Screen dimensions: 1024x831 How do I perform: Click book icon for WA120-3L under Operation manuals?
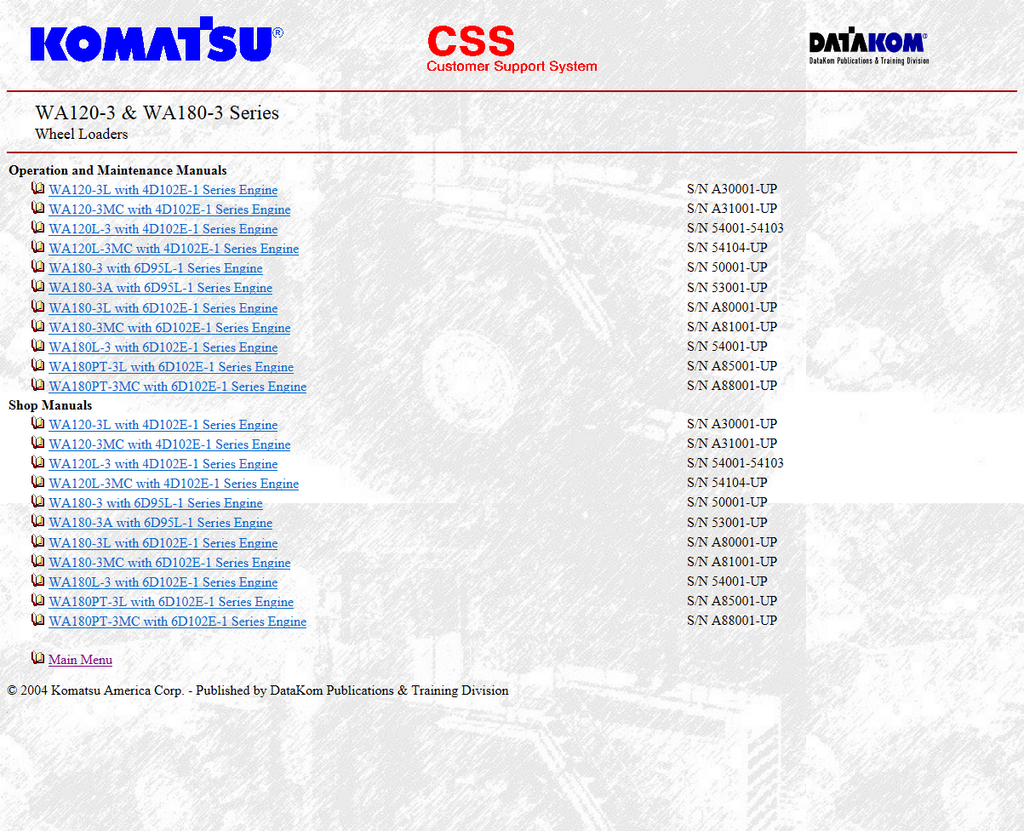pyautogui.click(x=38, y=189)
